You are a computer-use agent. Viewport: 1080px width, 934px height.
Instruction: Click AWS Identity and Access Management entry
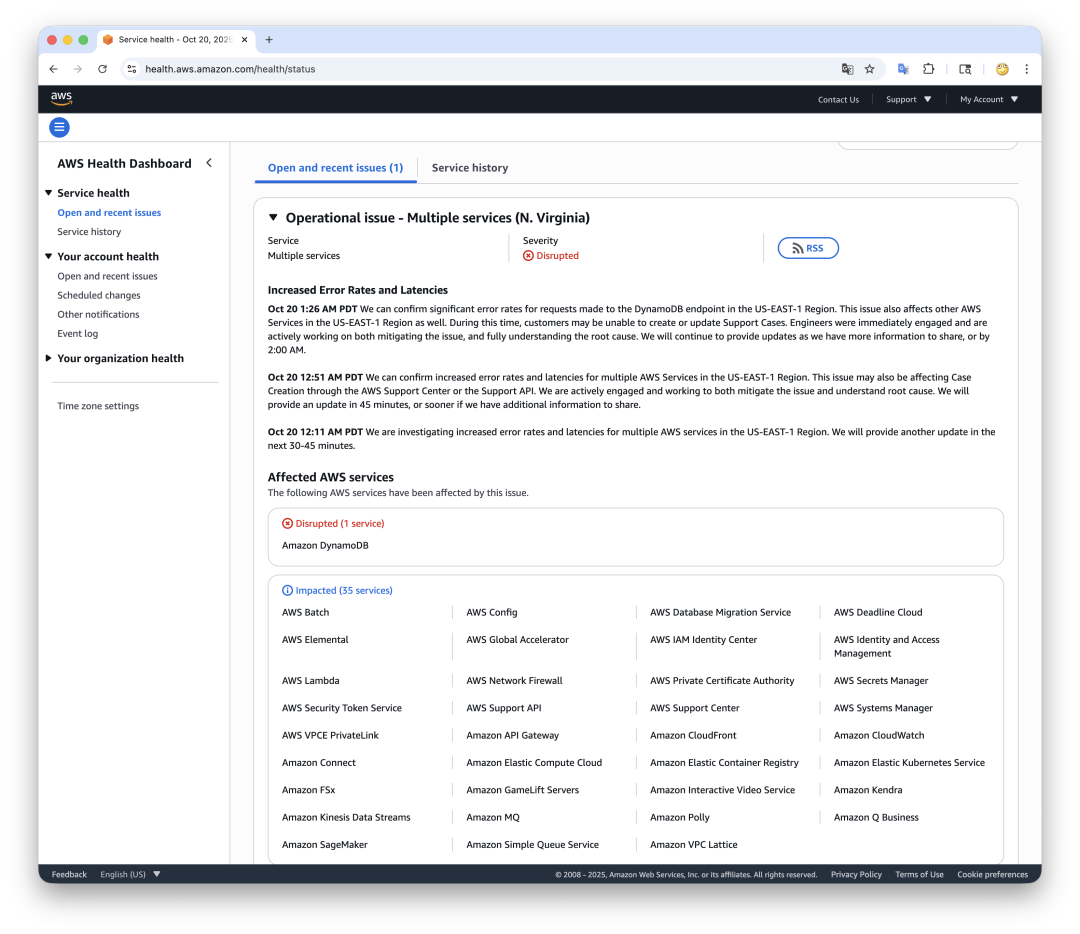[886, 647]
